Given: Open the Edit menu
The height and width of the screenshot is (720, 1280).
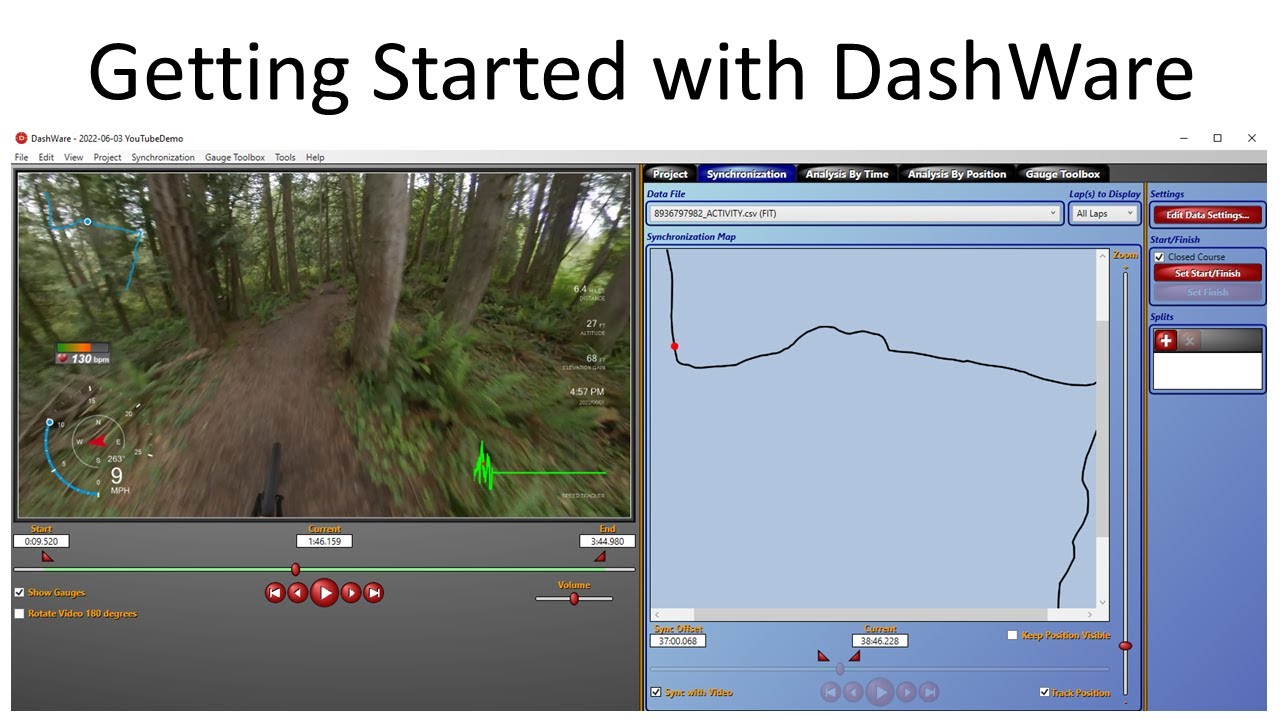Looking at the screenshot, I should coord(46,157).
